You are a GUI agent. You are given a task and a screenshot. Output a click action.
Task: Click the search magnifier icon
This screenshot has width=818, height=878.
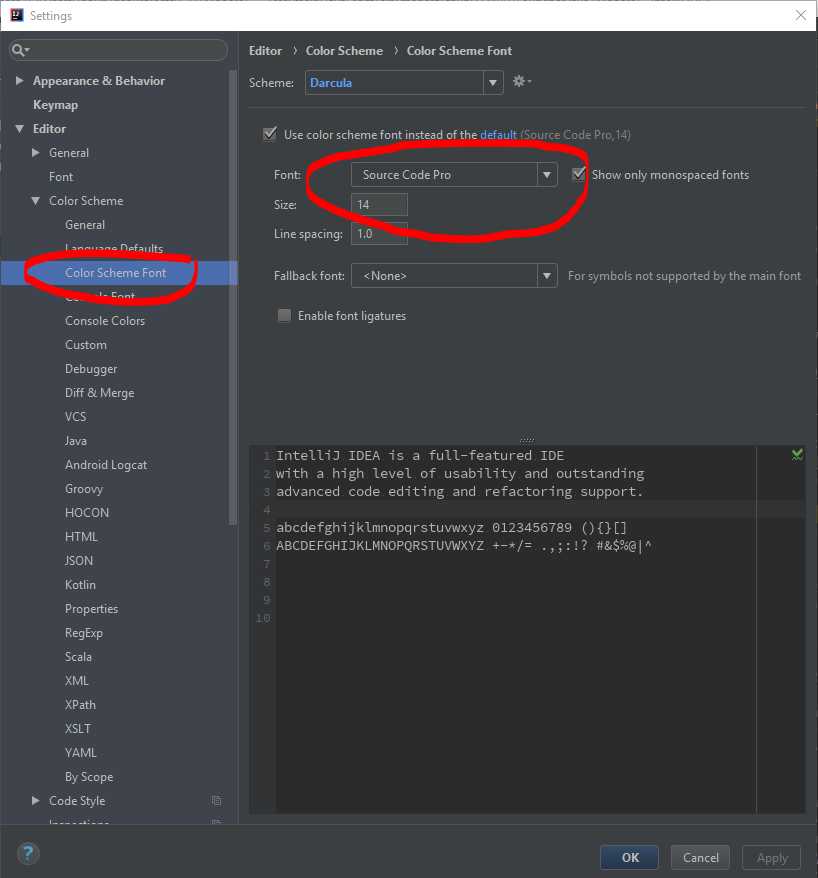(20, 50)
